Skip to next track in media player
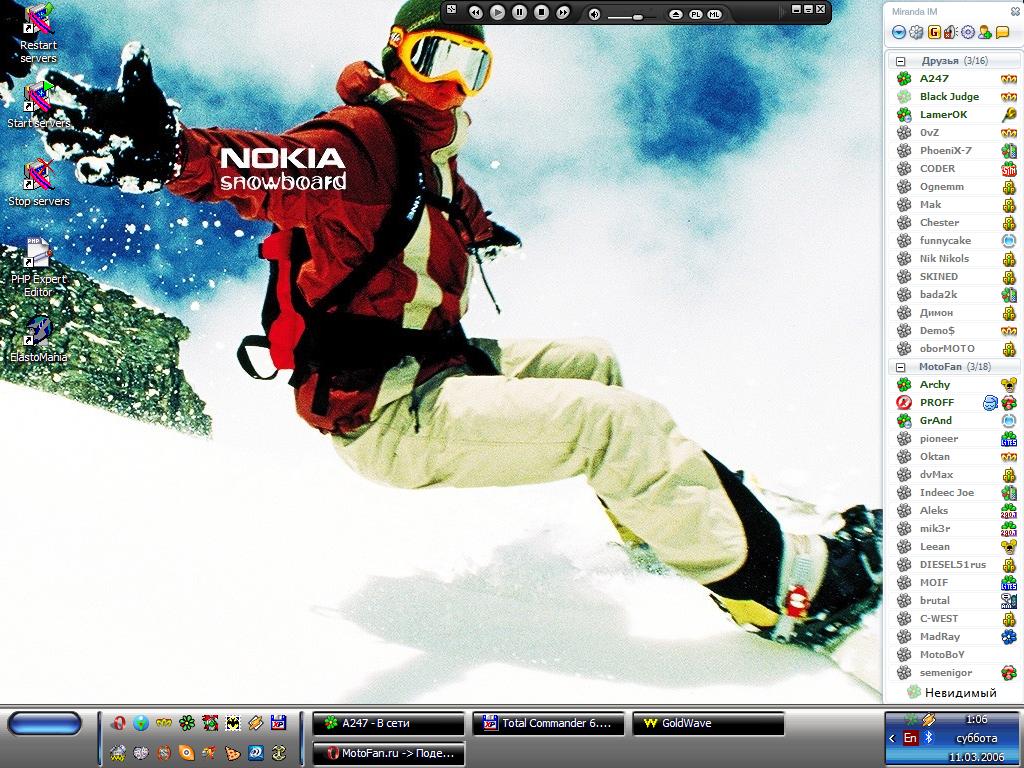 [563, 12]
